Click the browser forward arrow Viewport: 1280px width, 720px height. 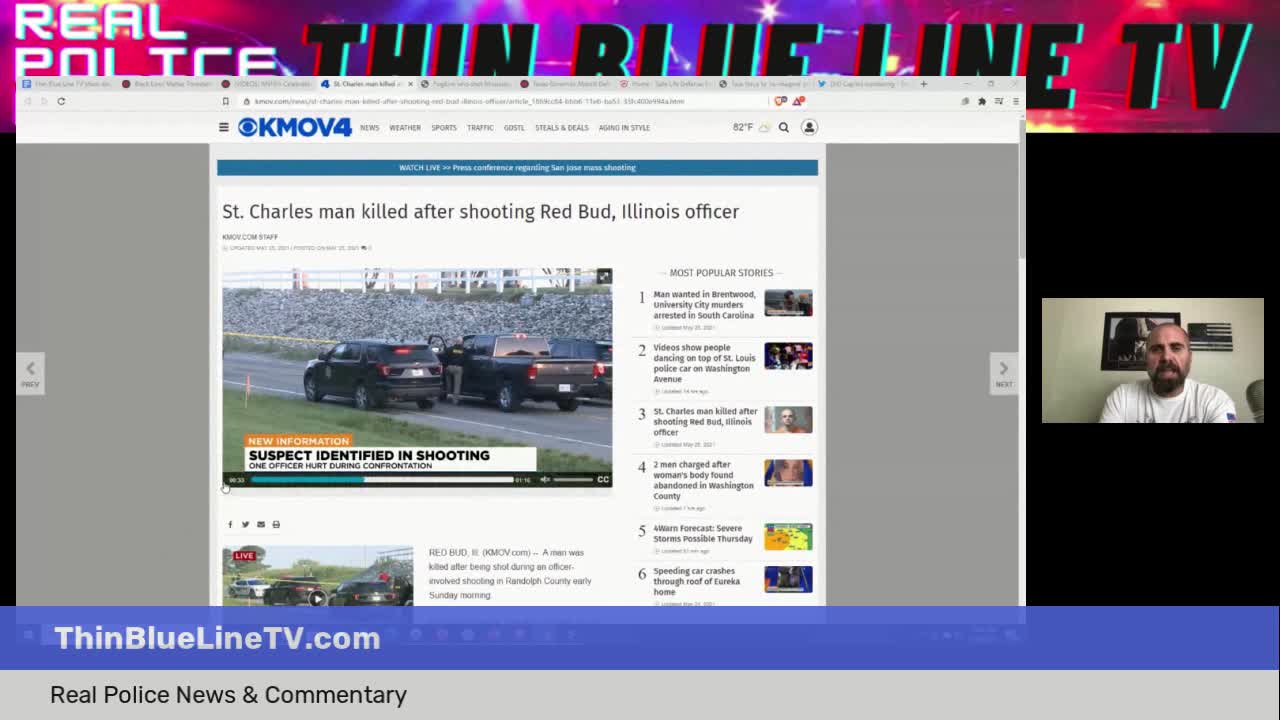click(44, 101)
